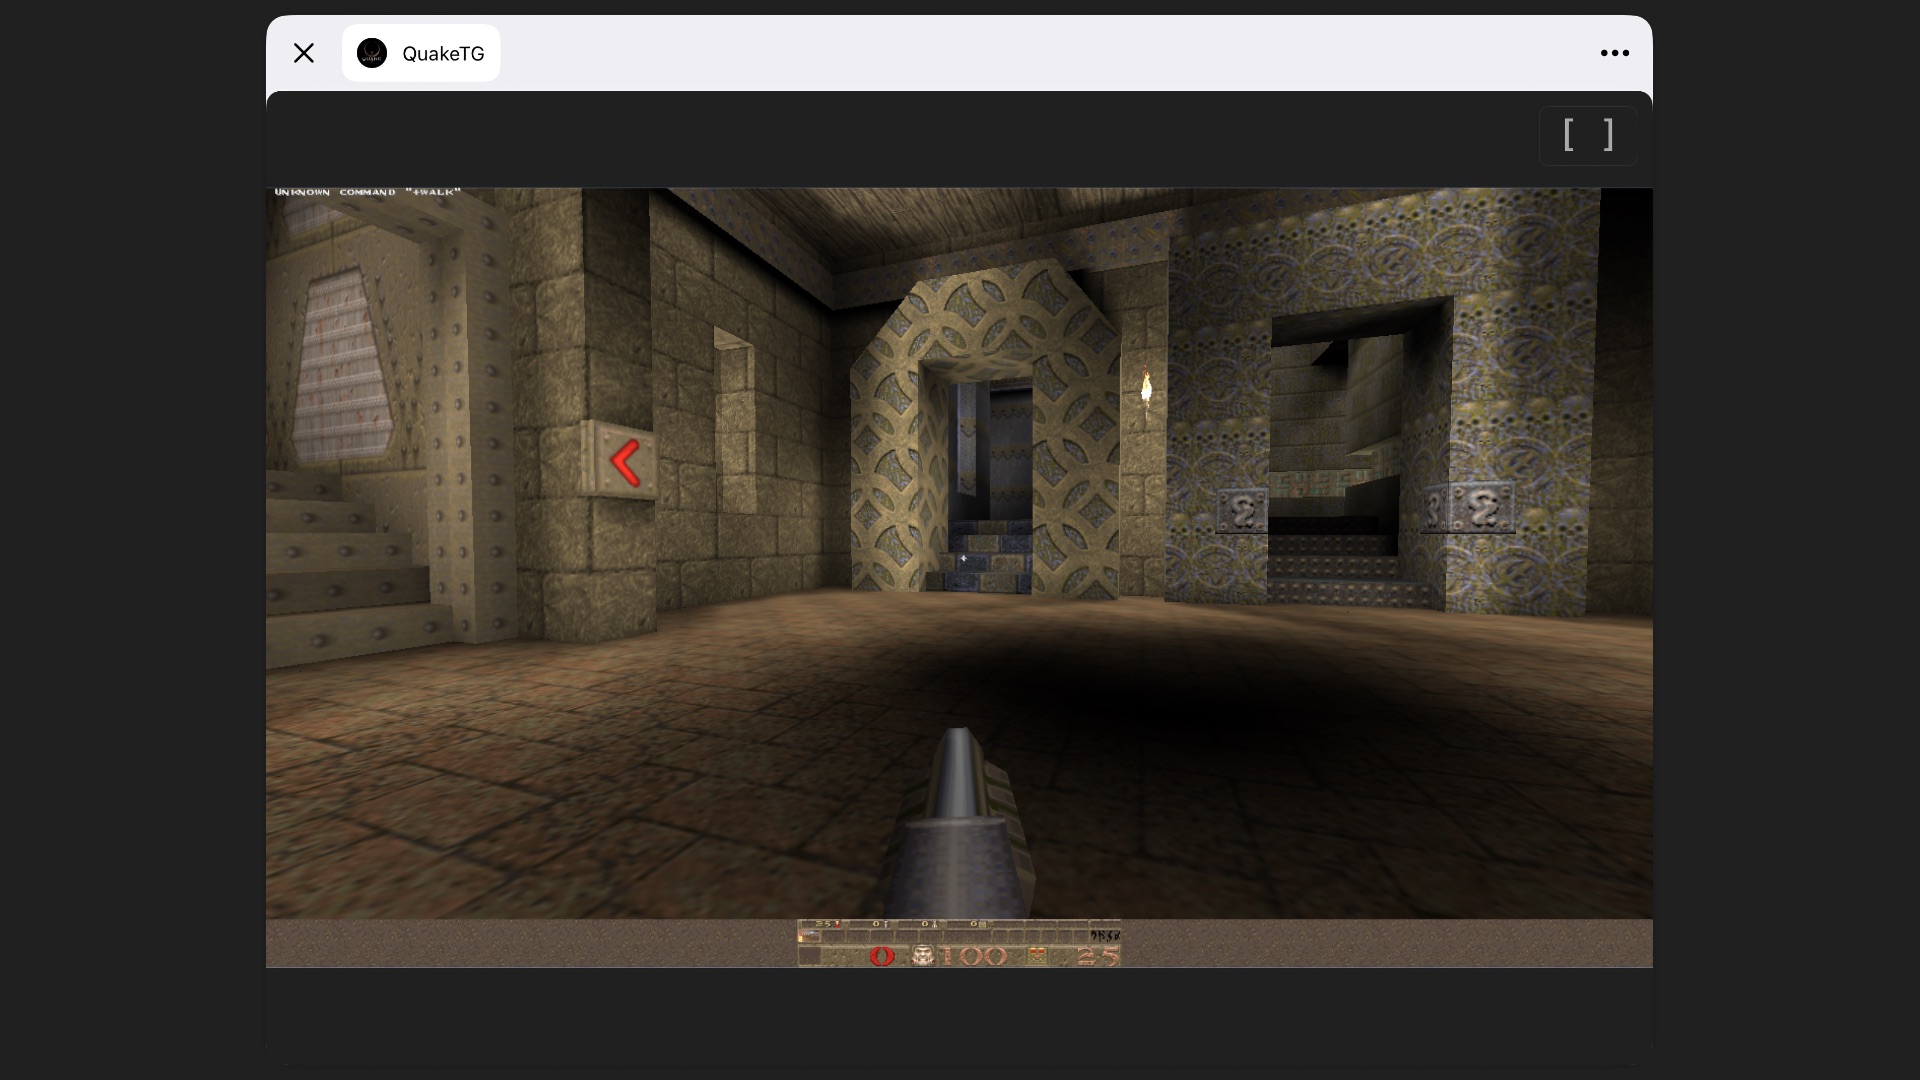Click the rockets ammo counter icon
Image resolution: width=1920 pixels, height=1080 pixels.
click(933, 925)
